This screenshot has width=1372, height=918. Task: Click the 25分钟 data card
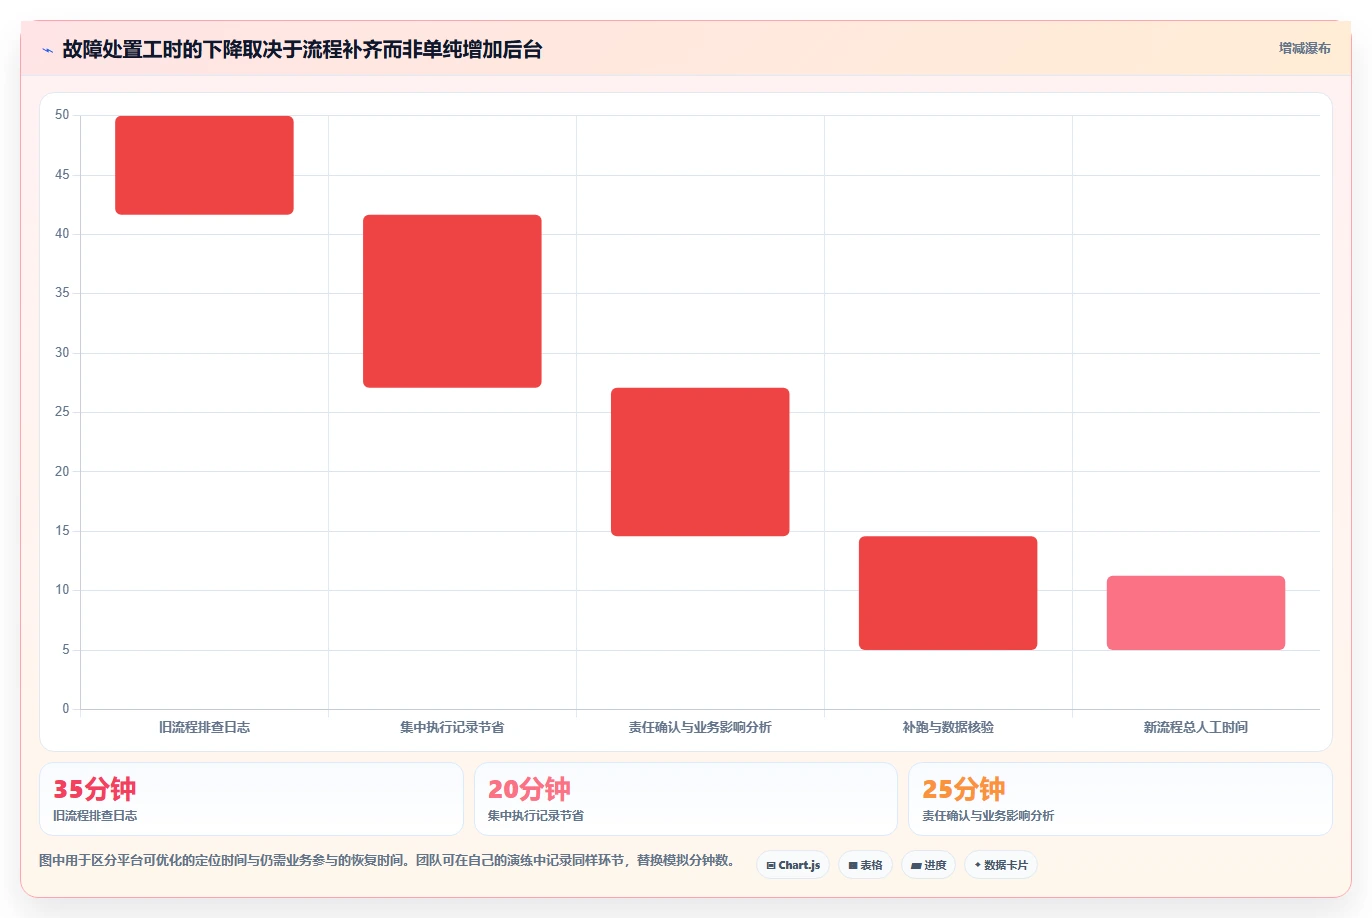click(x=1120, y=799)
